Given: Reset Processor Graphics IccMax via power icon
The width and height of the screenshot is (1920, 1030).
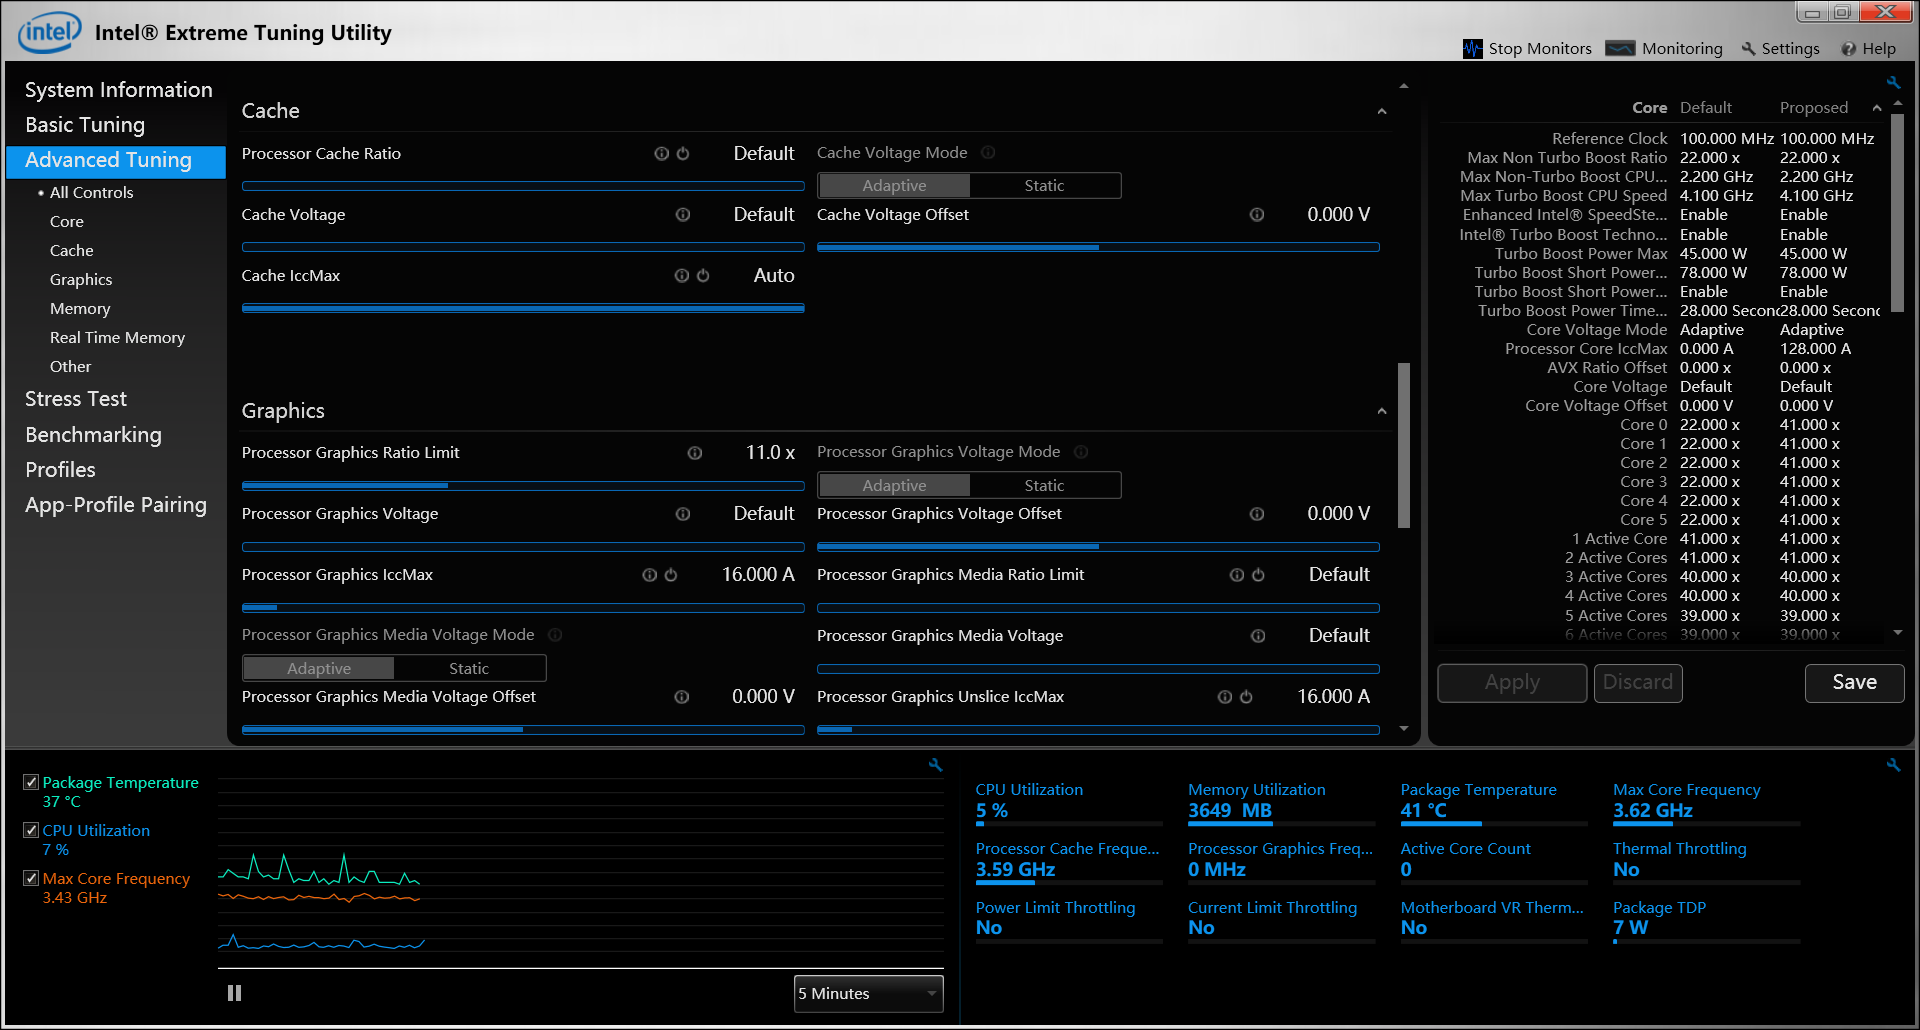Looking at the screenshot, I should (671, 575).
